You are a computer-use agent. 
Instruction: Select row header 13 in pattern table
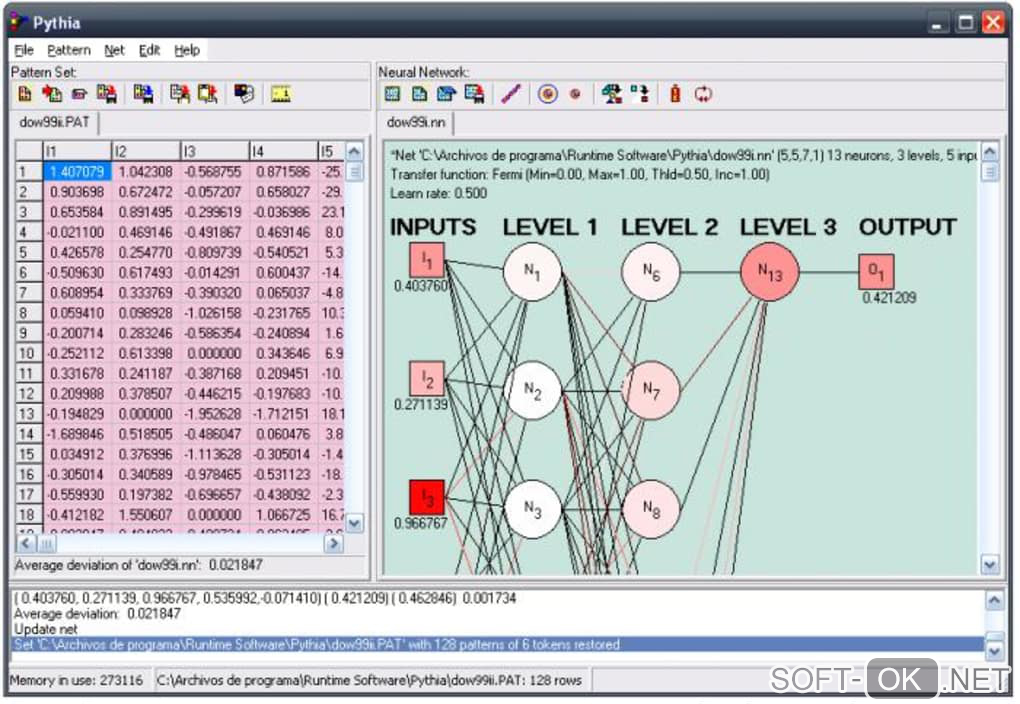pos(29,414)
